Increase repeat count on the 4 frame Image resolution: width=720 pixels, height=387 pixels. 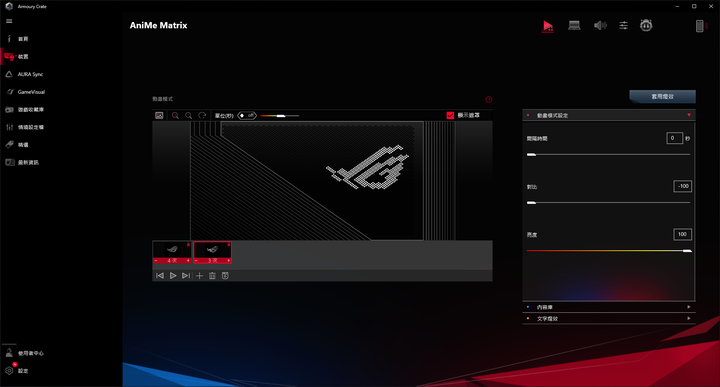point(188,261)
